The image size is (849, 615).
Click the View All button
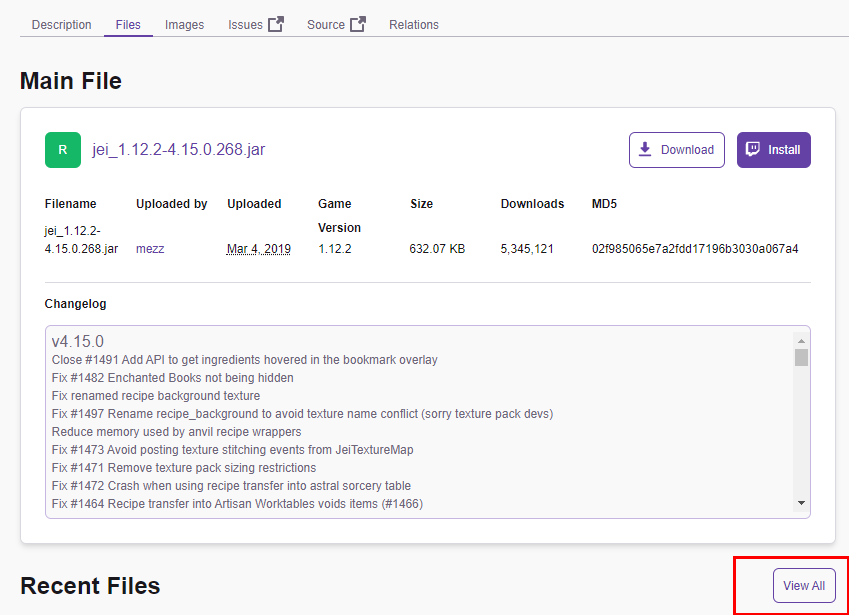(x=804, y=585)
